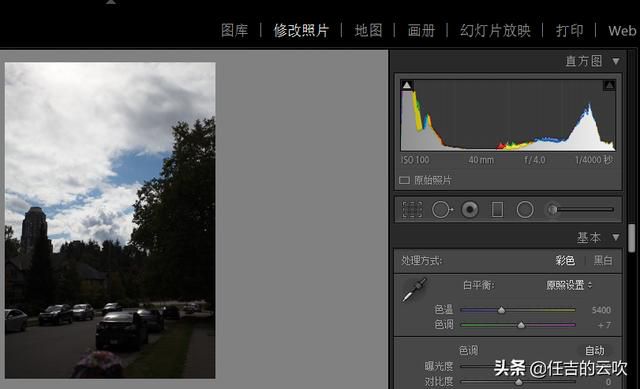Open the 幻灯片放映 module

(495, 31)
